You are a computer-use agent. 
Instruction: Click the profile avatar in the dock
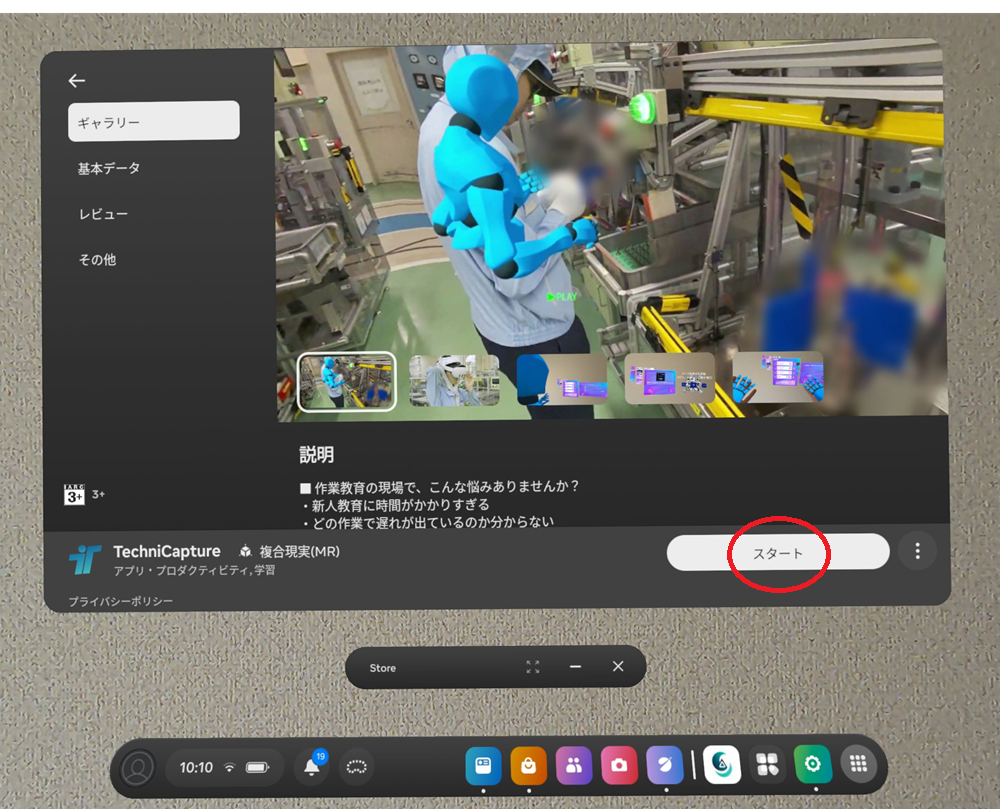point(137,768)
